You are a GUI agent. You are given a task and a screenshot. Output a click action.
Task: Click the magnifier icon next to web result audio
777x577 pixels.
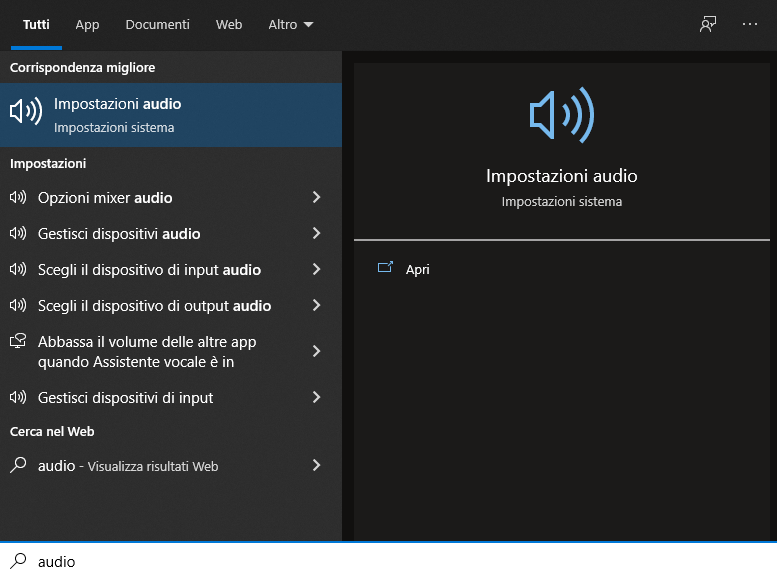pos(18,464)
